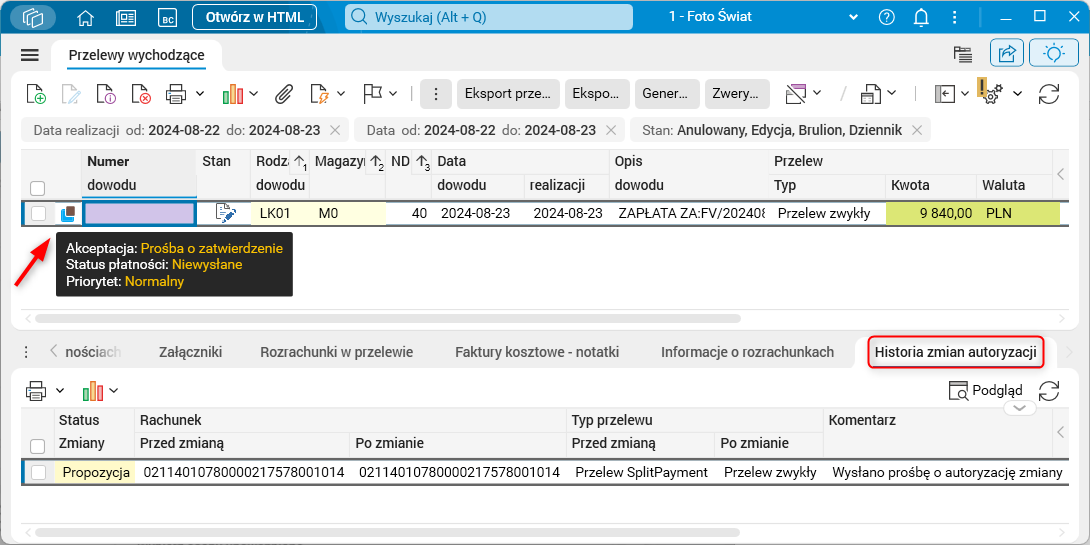This screenshot has width=1090, height=545.
Task: Open the help question mark icon
Action: click(886, 17)
